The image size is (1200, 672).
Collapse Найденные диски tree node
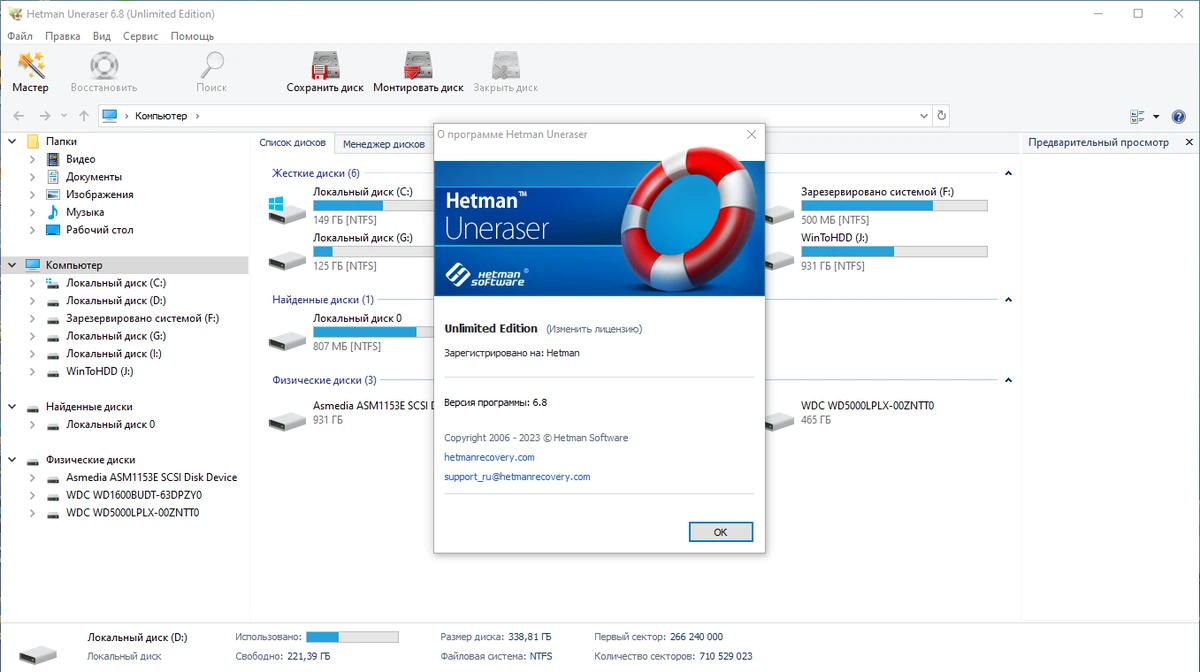[x=12, y=407]
